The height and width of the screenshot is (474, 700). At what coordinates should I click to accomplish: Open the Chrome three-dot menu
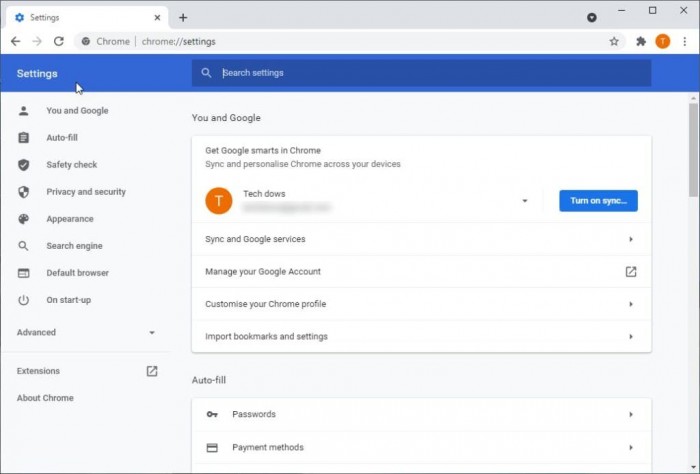point(684,41)
